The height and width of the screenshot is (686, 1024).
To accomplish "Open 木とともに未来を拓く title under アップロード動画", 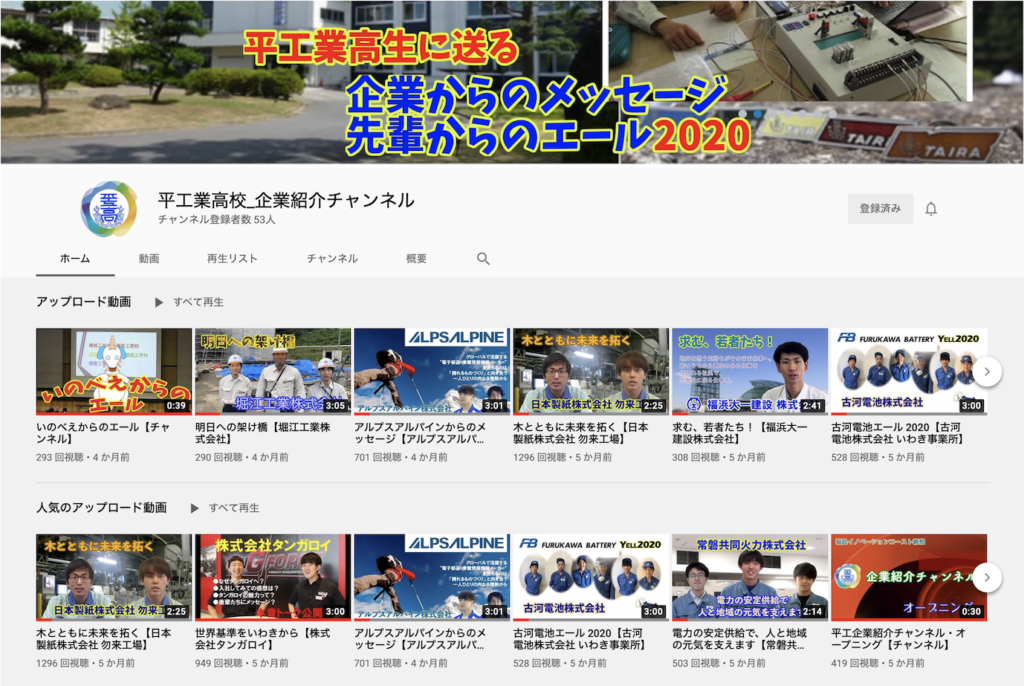I will click(x=581, y=433).
